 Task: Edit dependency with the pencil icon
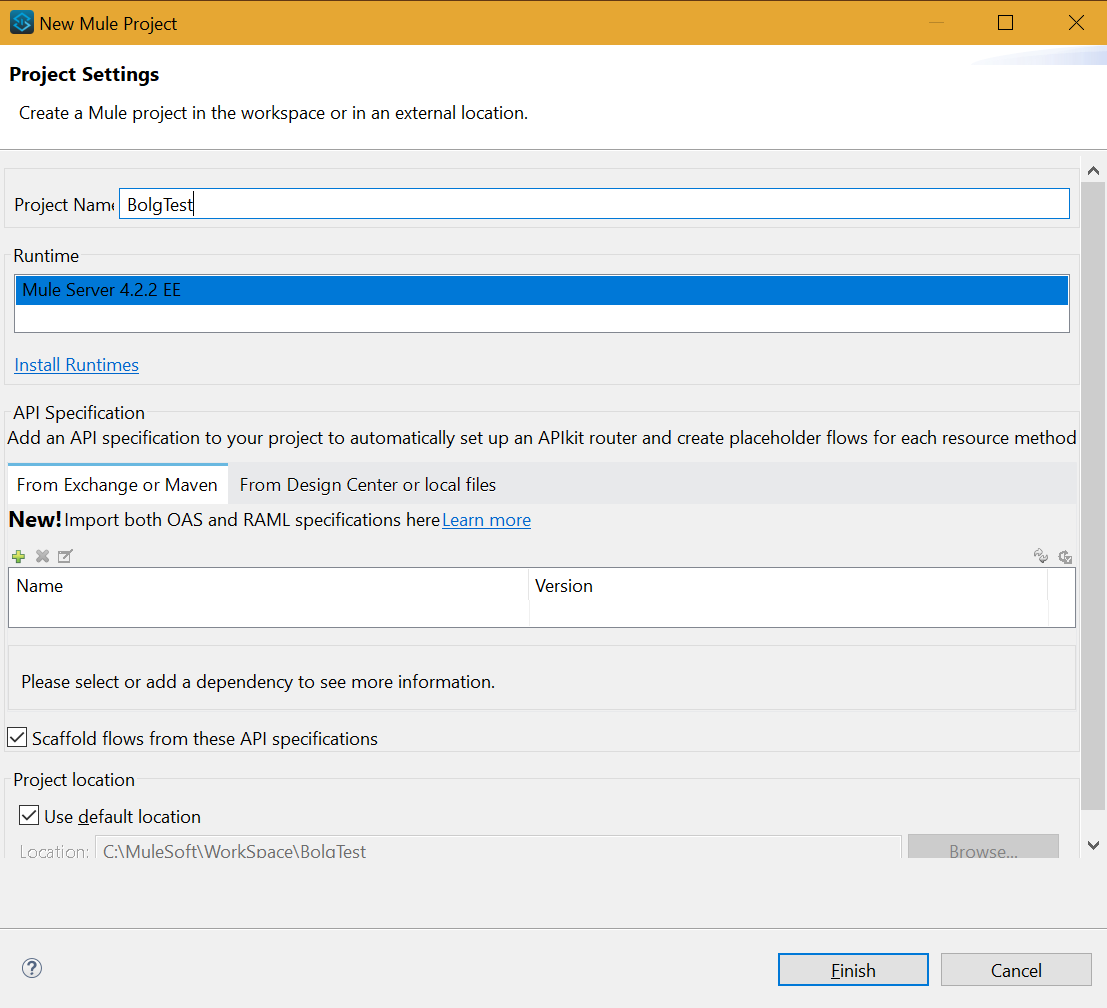(x=65, y=556)
